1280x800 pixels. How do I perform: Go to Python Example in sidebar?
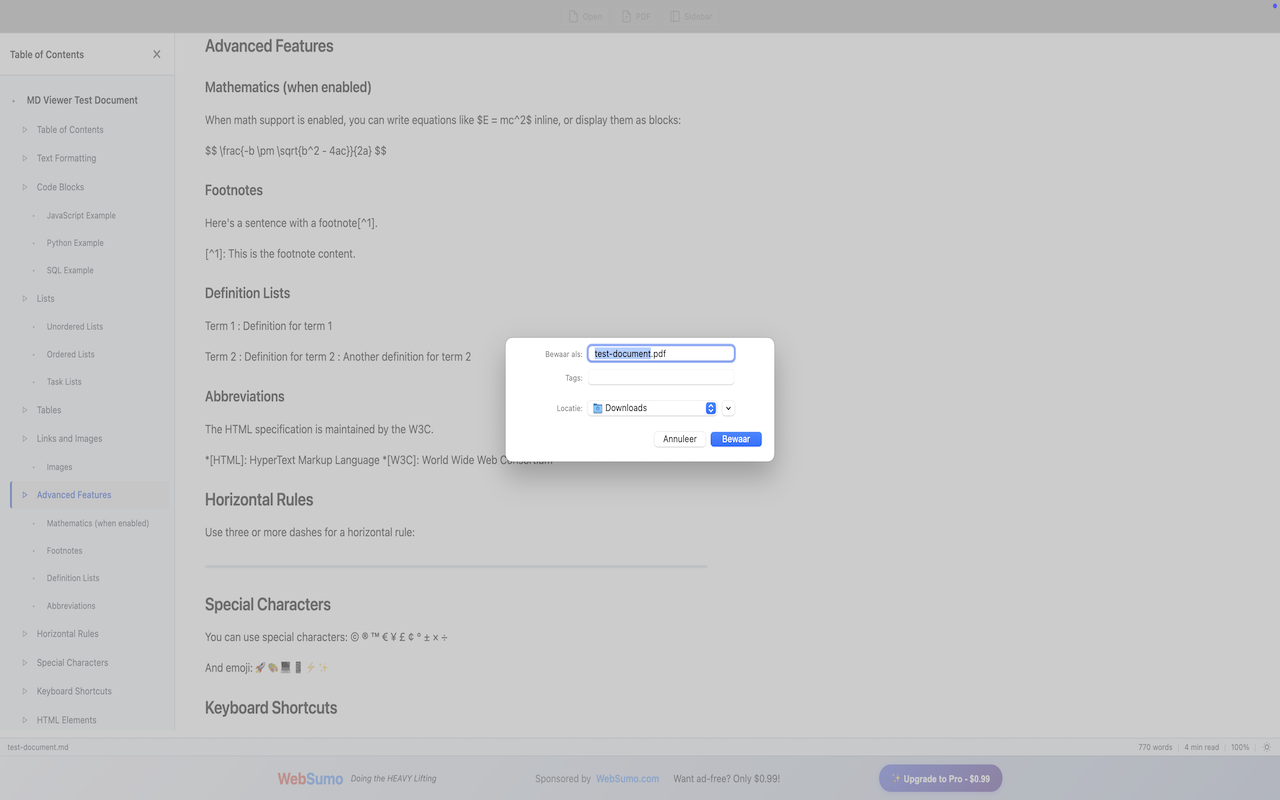tap(75, 243)
